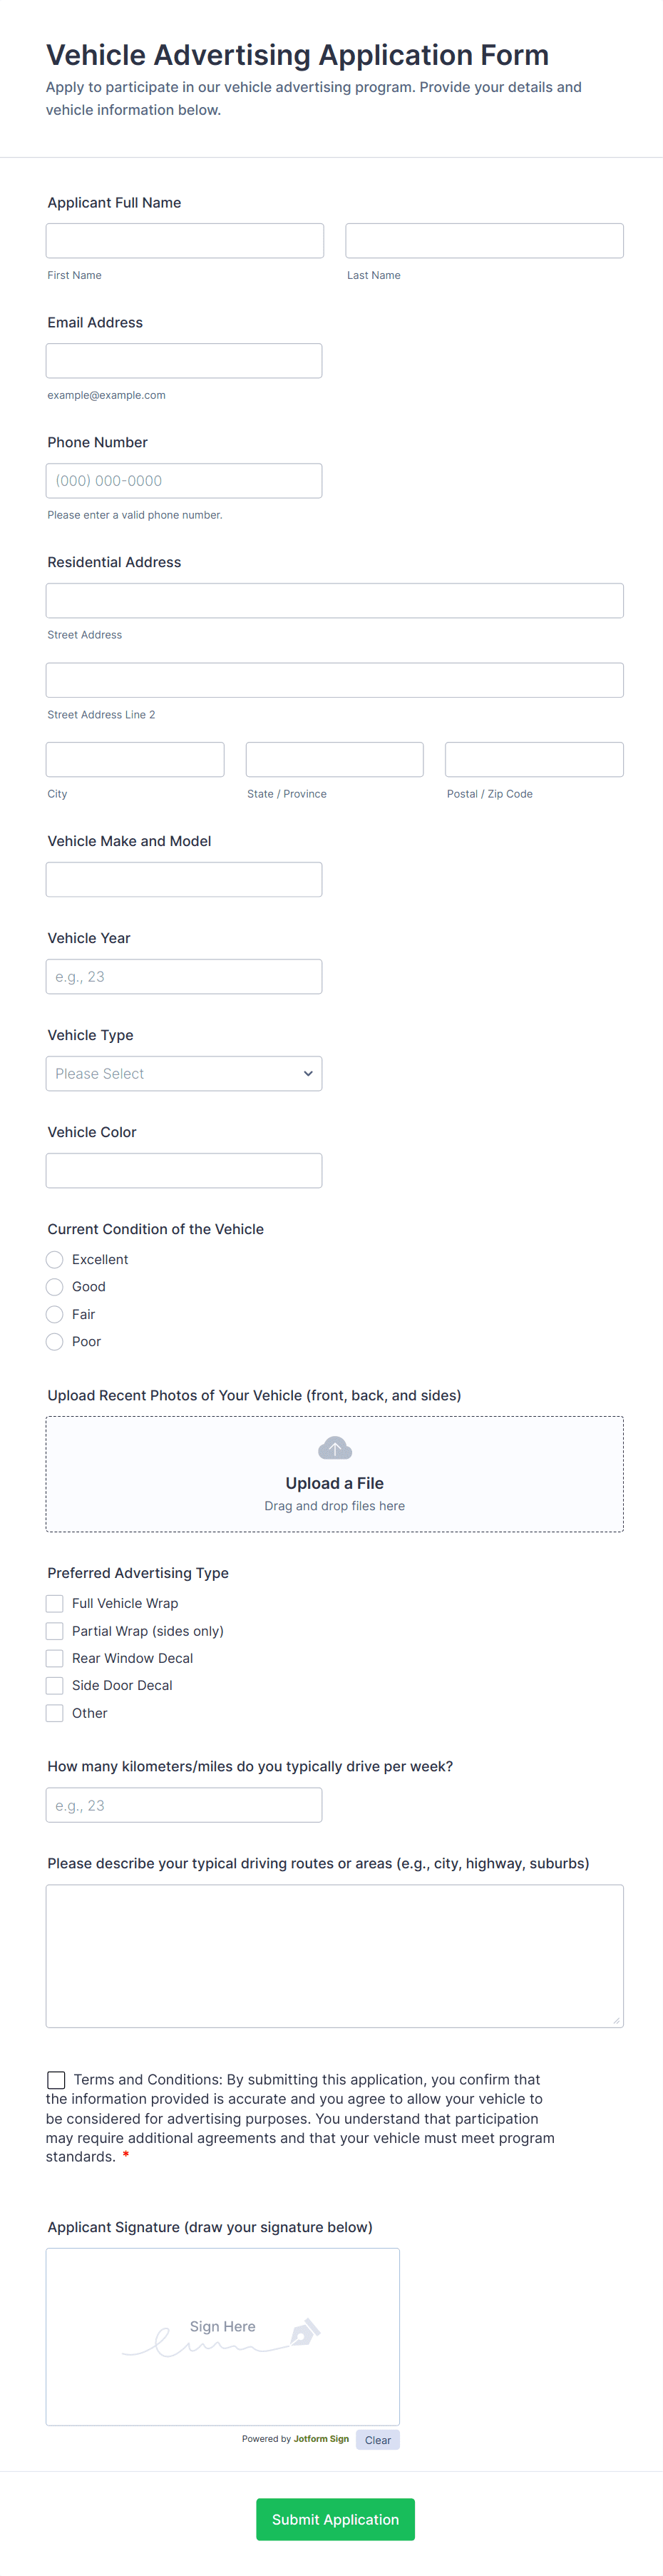Screen dimensions: 663x2576
Task: Tick the Rear Window Decal checkbox
Action: point(55,1658)
